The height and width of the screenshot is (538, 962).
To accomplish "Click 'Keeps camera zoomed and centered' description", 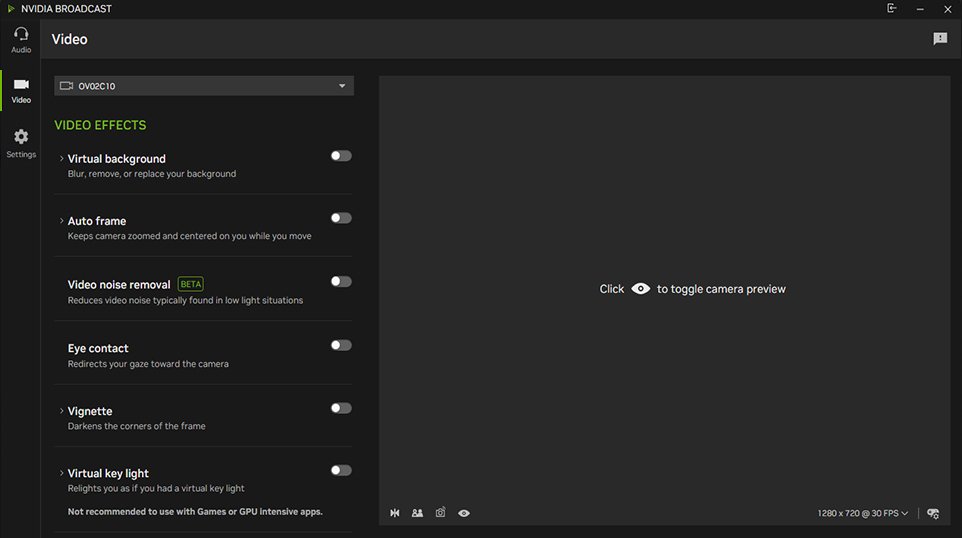I will tap(190, 236).
